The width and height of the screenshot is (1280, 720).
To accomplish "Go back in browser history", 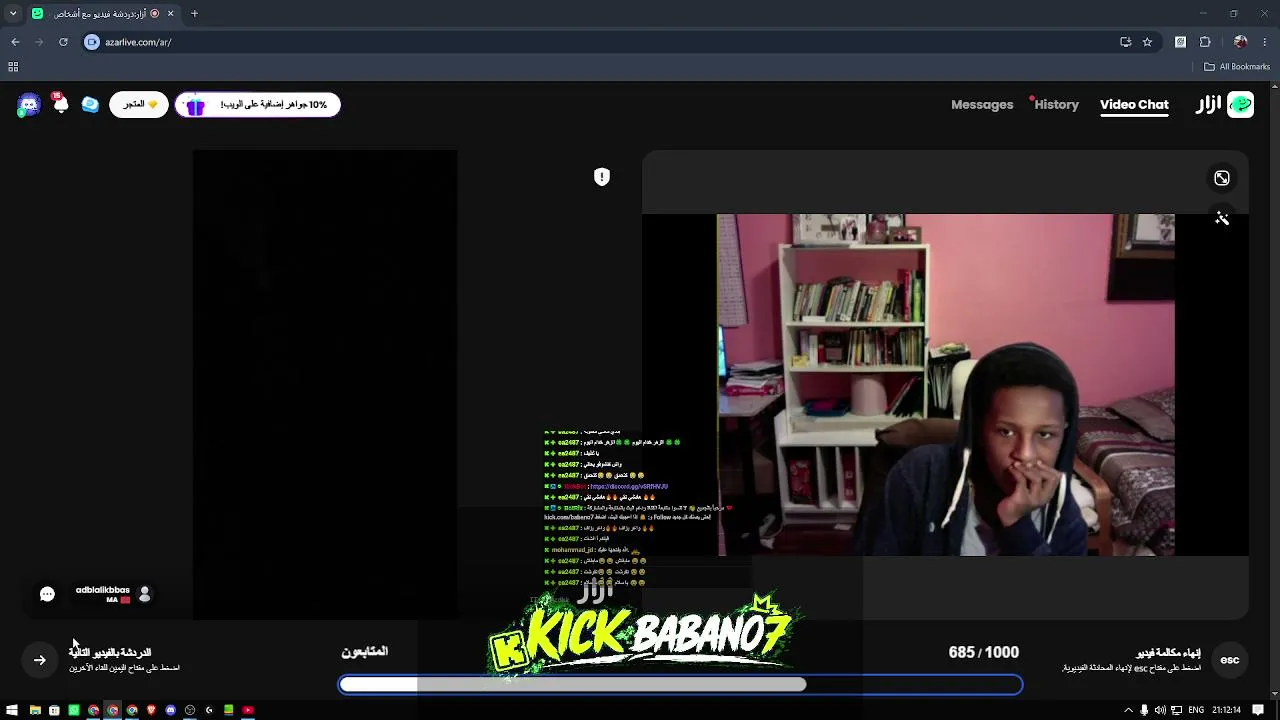I will click(15, 42).
